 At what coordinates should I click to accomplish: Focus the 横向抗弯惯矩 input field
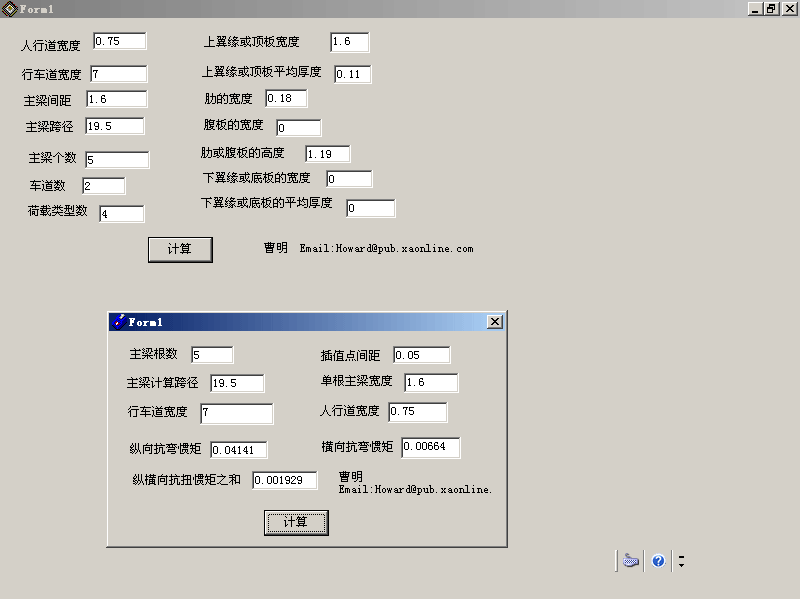point(431,447)
